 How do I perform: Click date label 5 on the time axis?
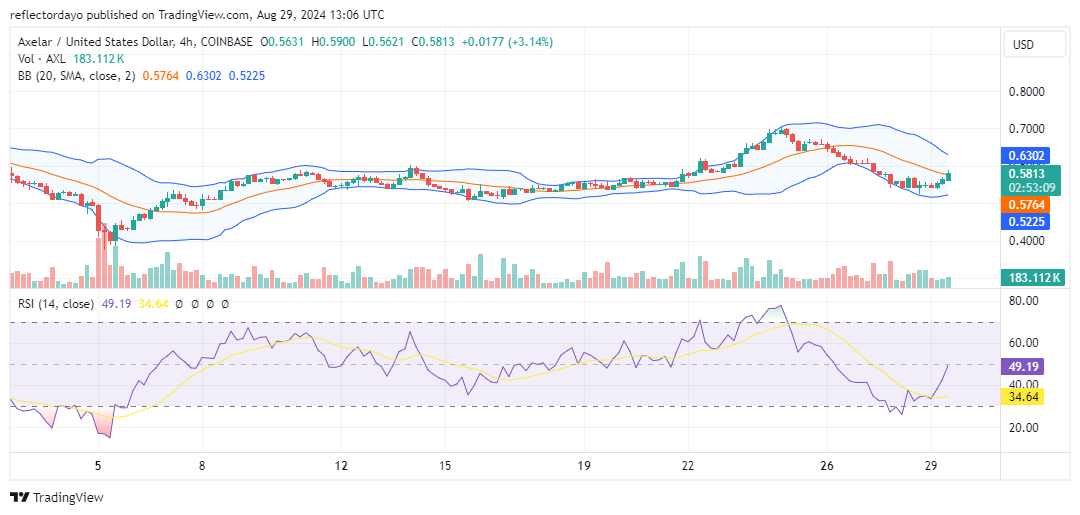click(98, 465)
